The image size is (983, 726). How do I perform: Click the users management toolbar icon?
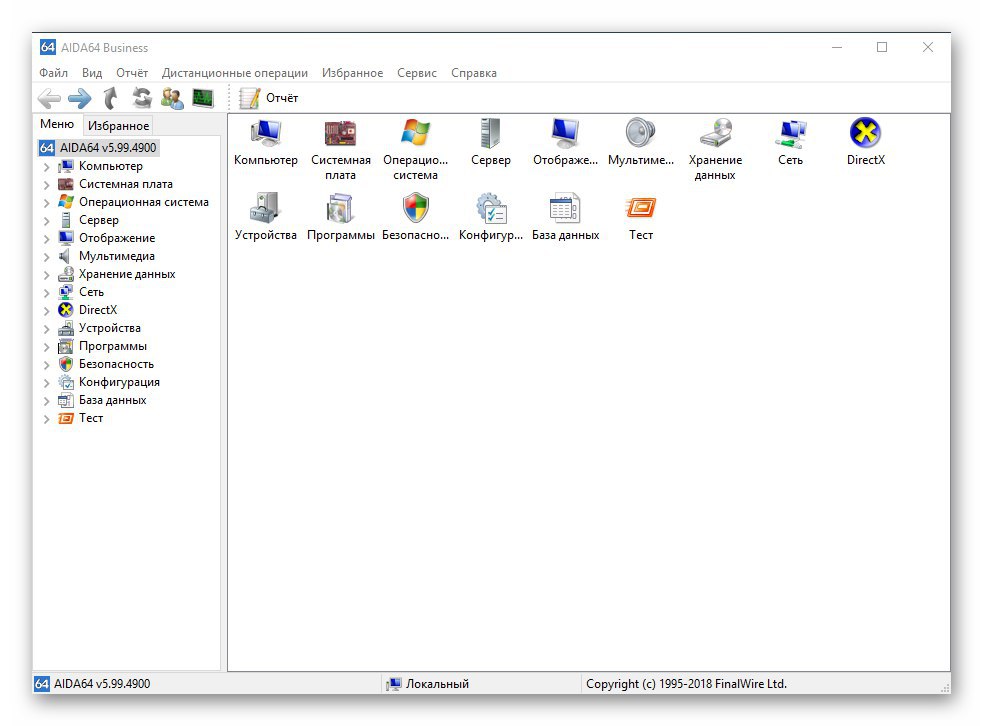point(172,98)
